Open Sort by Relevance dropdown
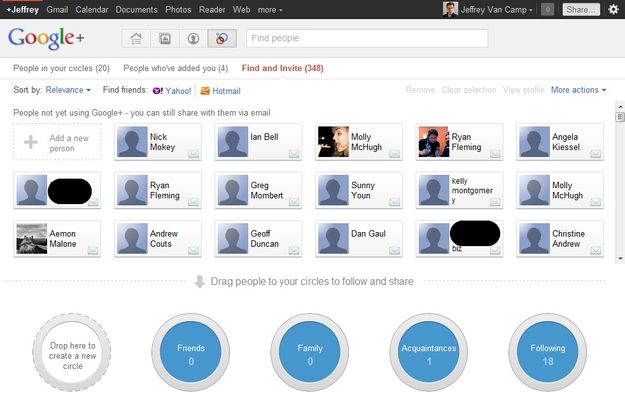Image resolution: width=625 pixels, height=405 pixels. tap(68, 90)
